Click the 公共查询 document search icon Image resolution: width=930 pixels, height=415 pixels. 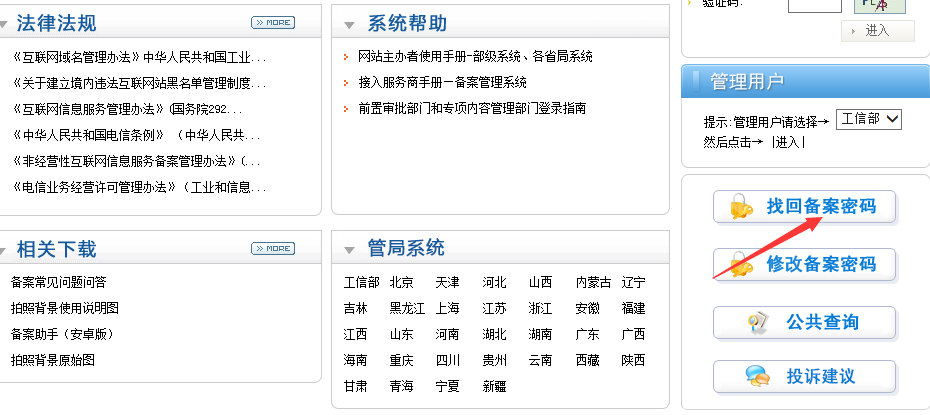758,322
